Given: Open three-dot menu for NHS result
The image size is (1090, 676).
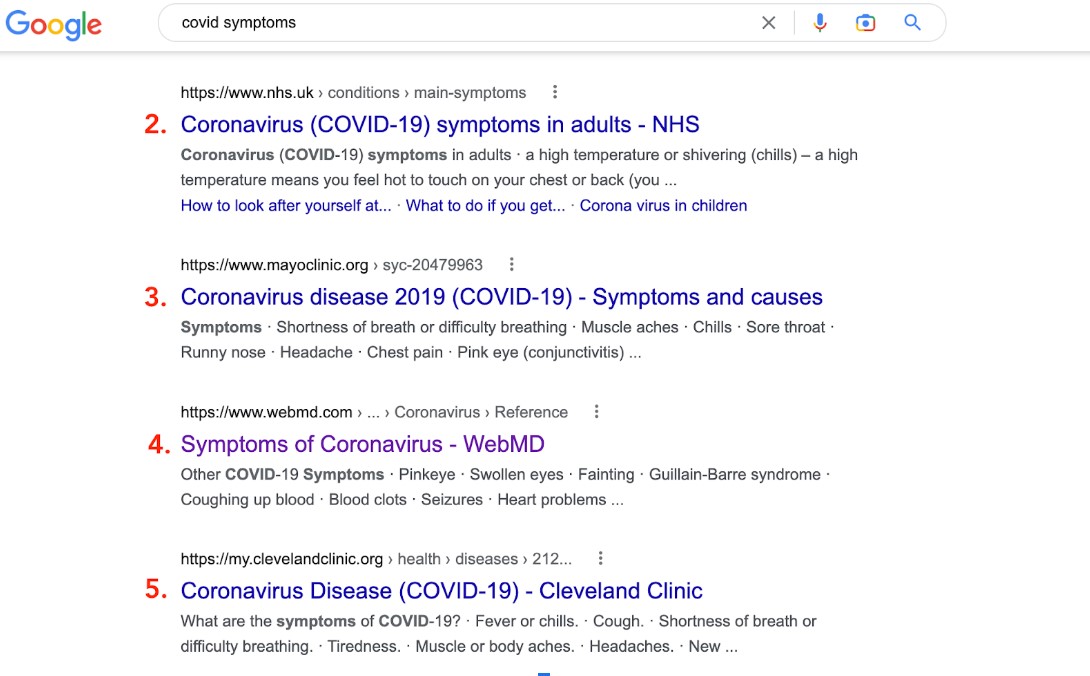Looking at the screenshot, I should tap(555, 93).
